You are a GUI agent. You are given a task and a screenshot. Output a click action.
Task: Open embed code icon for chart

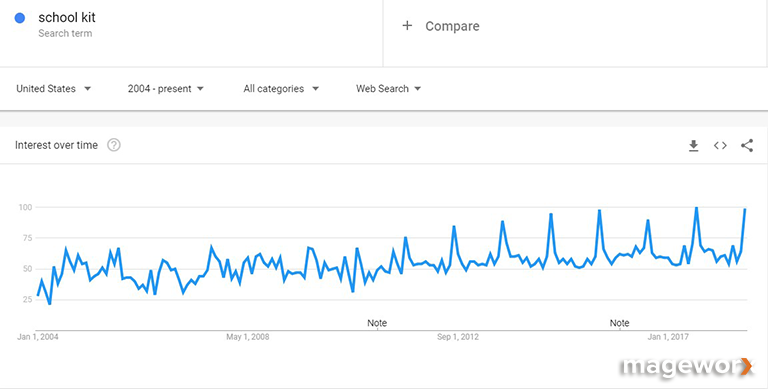click(x=720, y=146)
